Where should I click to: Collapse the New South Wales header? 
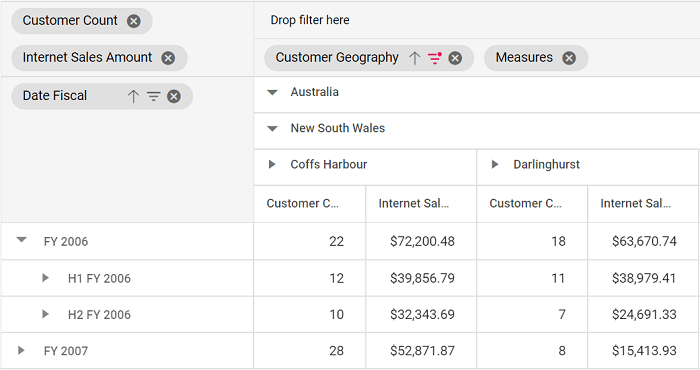coord(272,129)
